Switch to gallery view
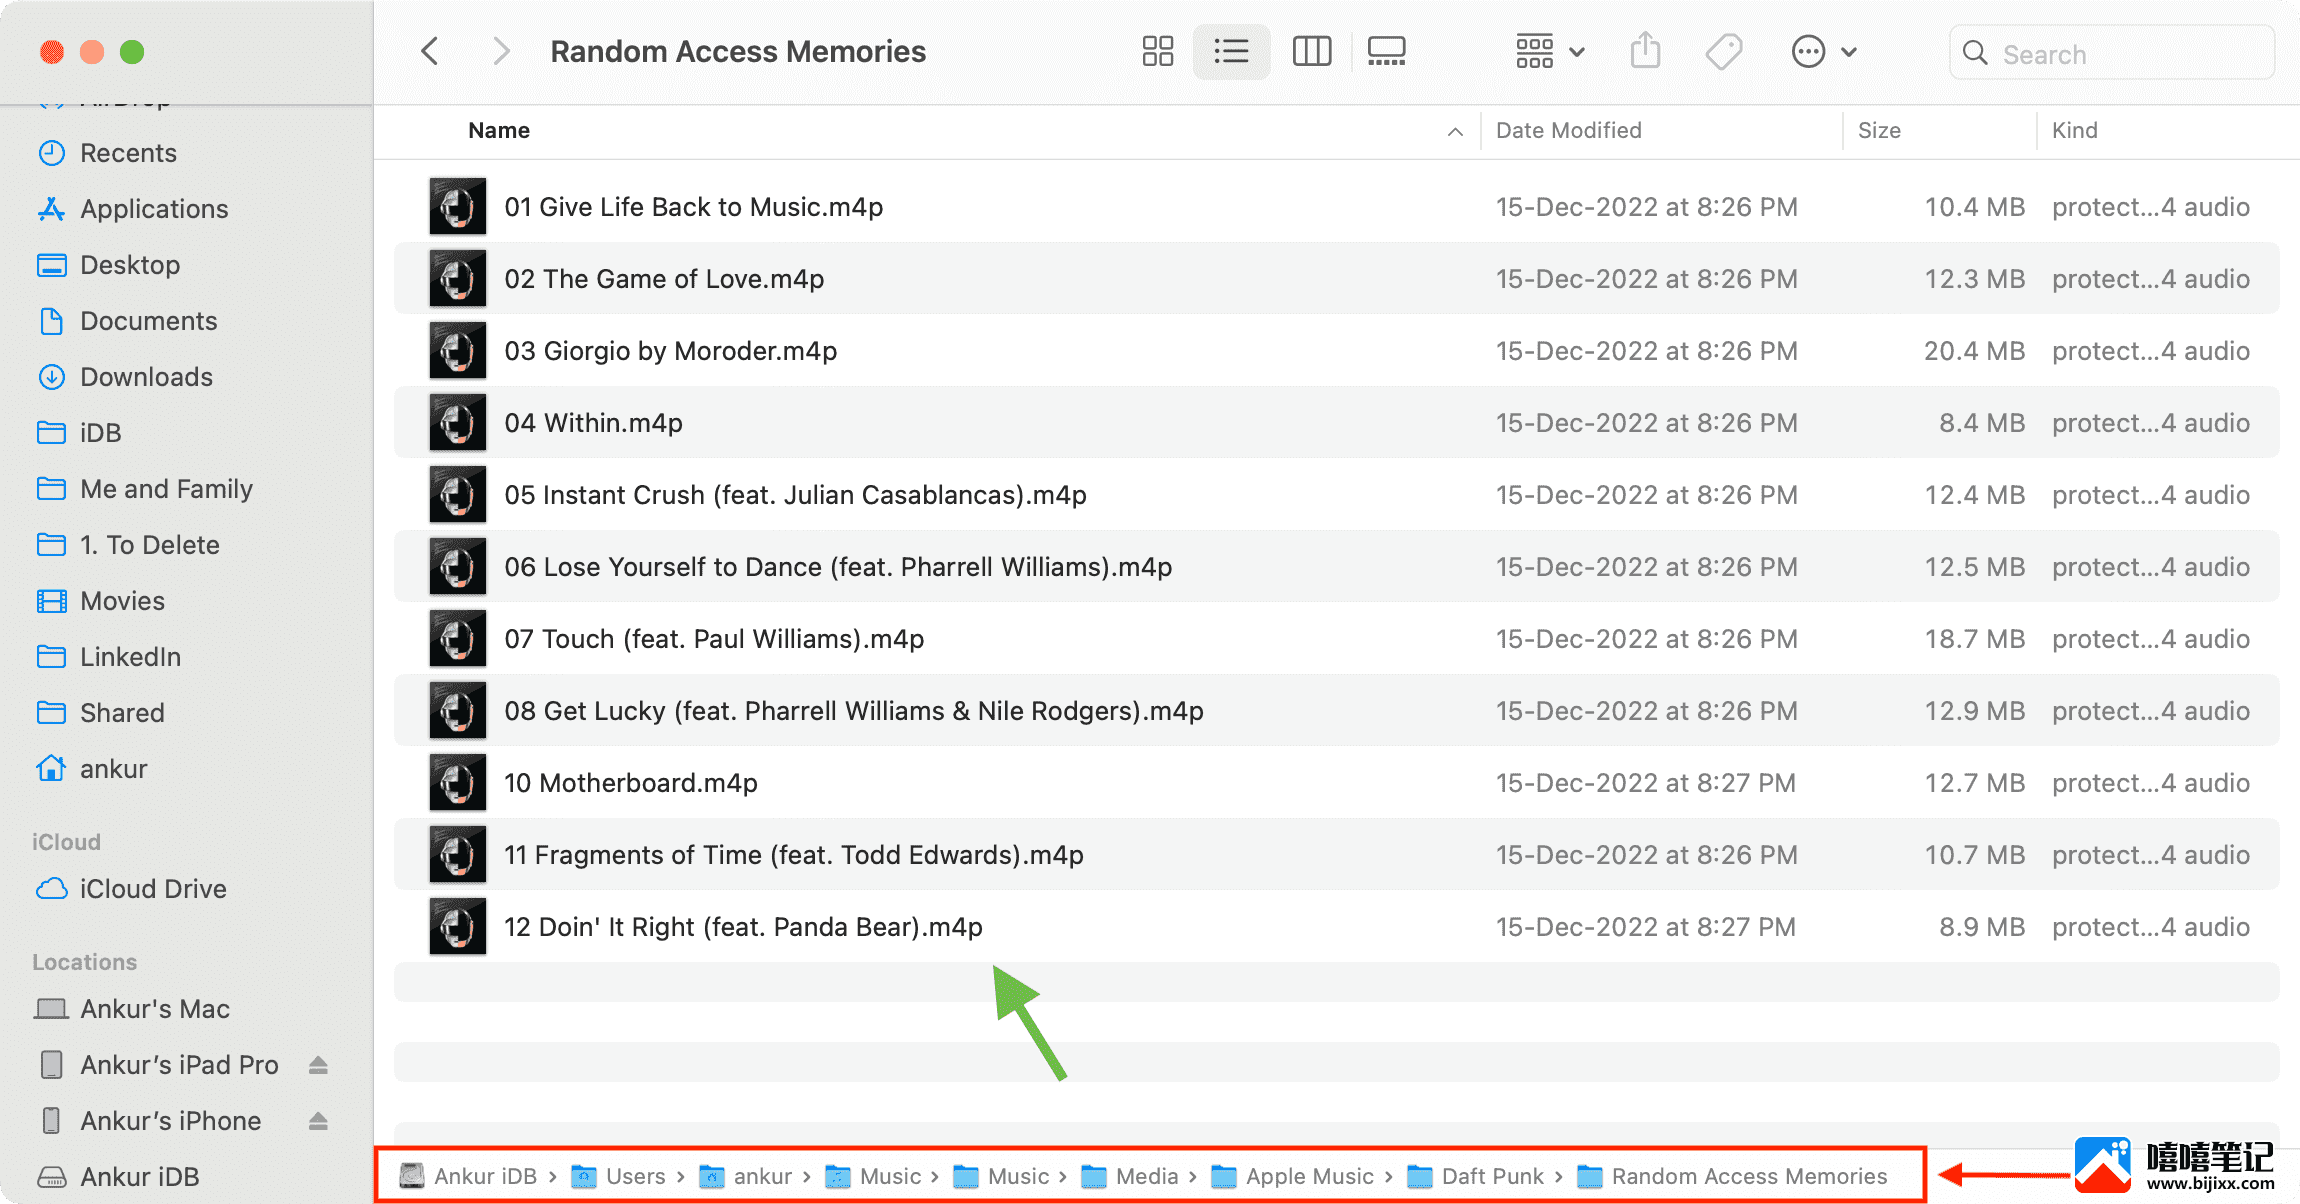The width and height of the screenshot is (2300, 1204). [x=1386, y=51]
